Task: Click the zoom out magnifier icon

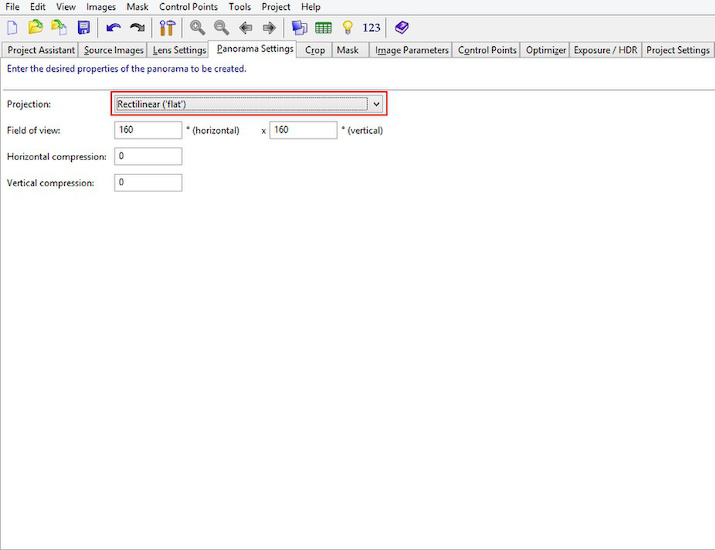Action: tap(221, 28)
